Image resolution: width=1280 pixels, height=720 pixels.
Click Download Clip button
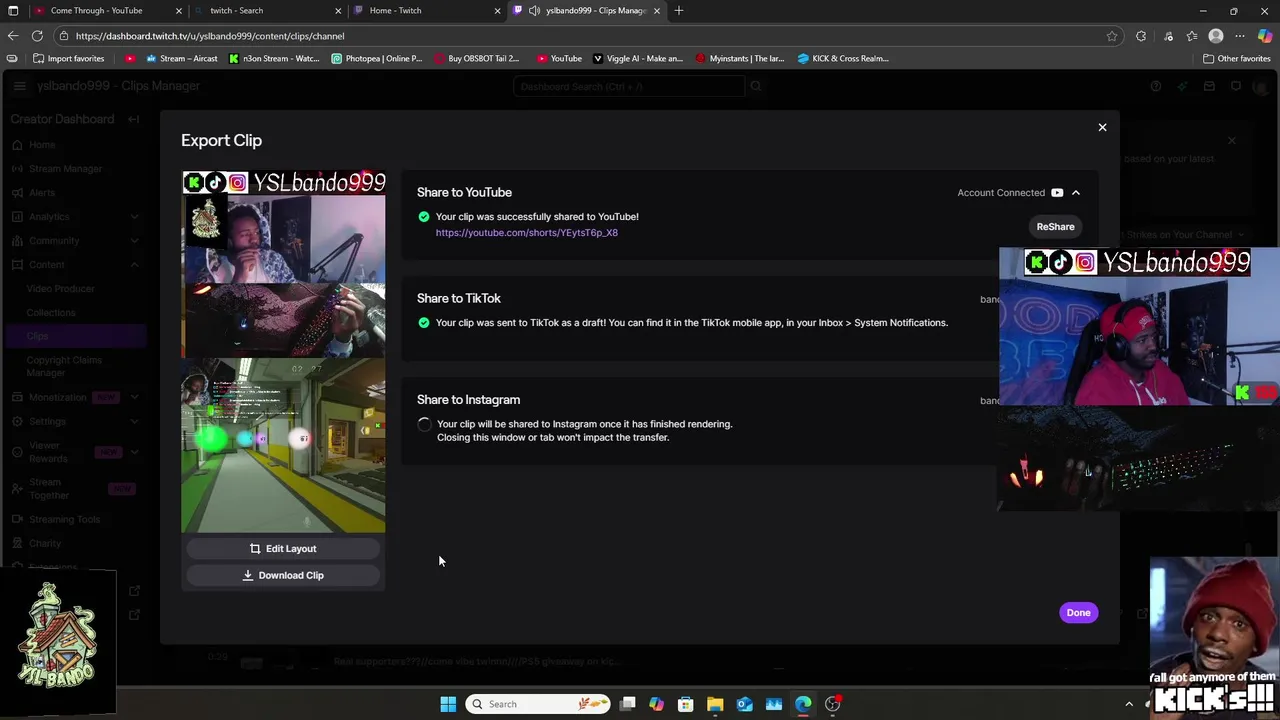point(283,576)
